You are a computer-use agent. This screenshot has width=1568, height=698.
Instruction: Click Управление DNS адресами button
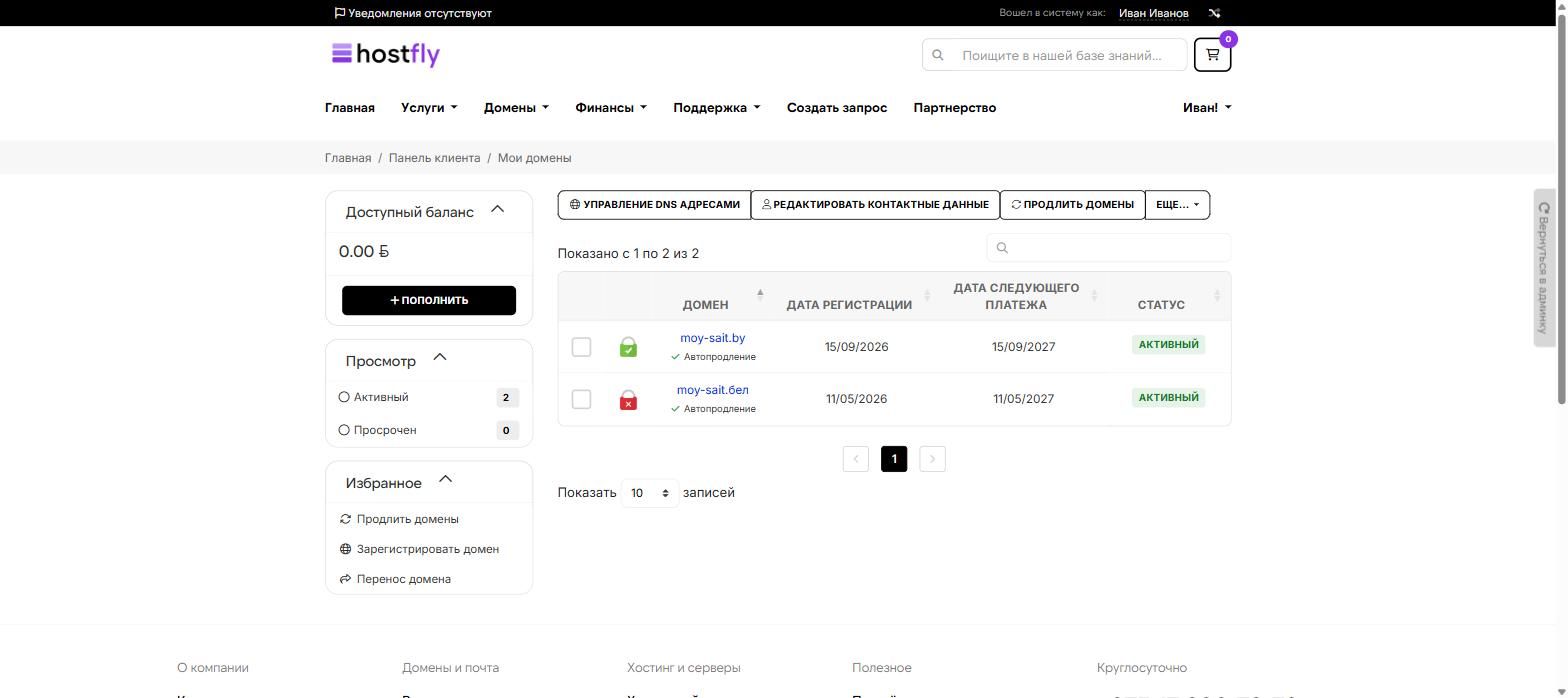tap(655, 205)
